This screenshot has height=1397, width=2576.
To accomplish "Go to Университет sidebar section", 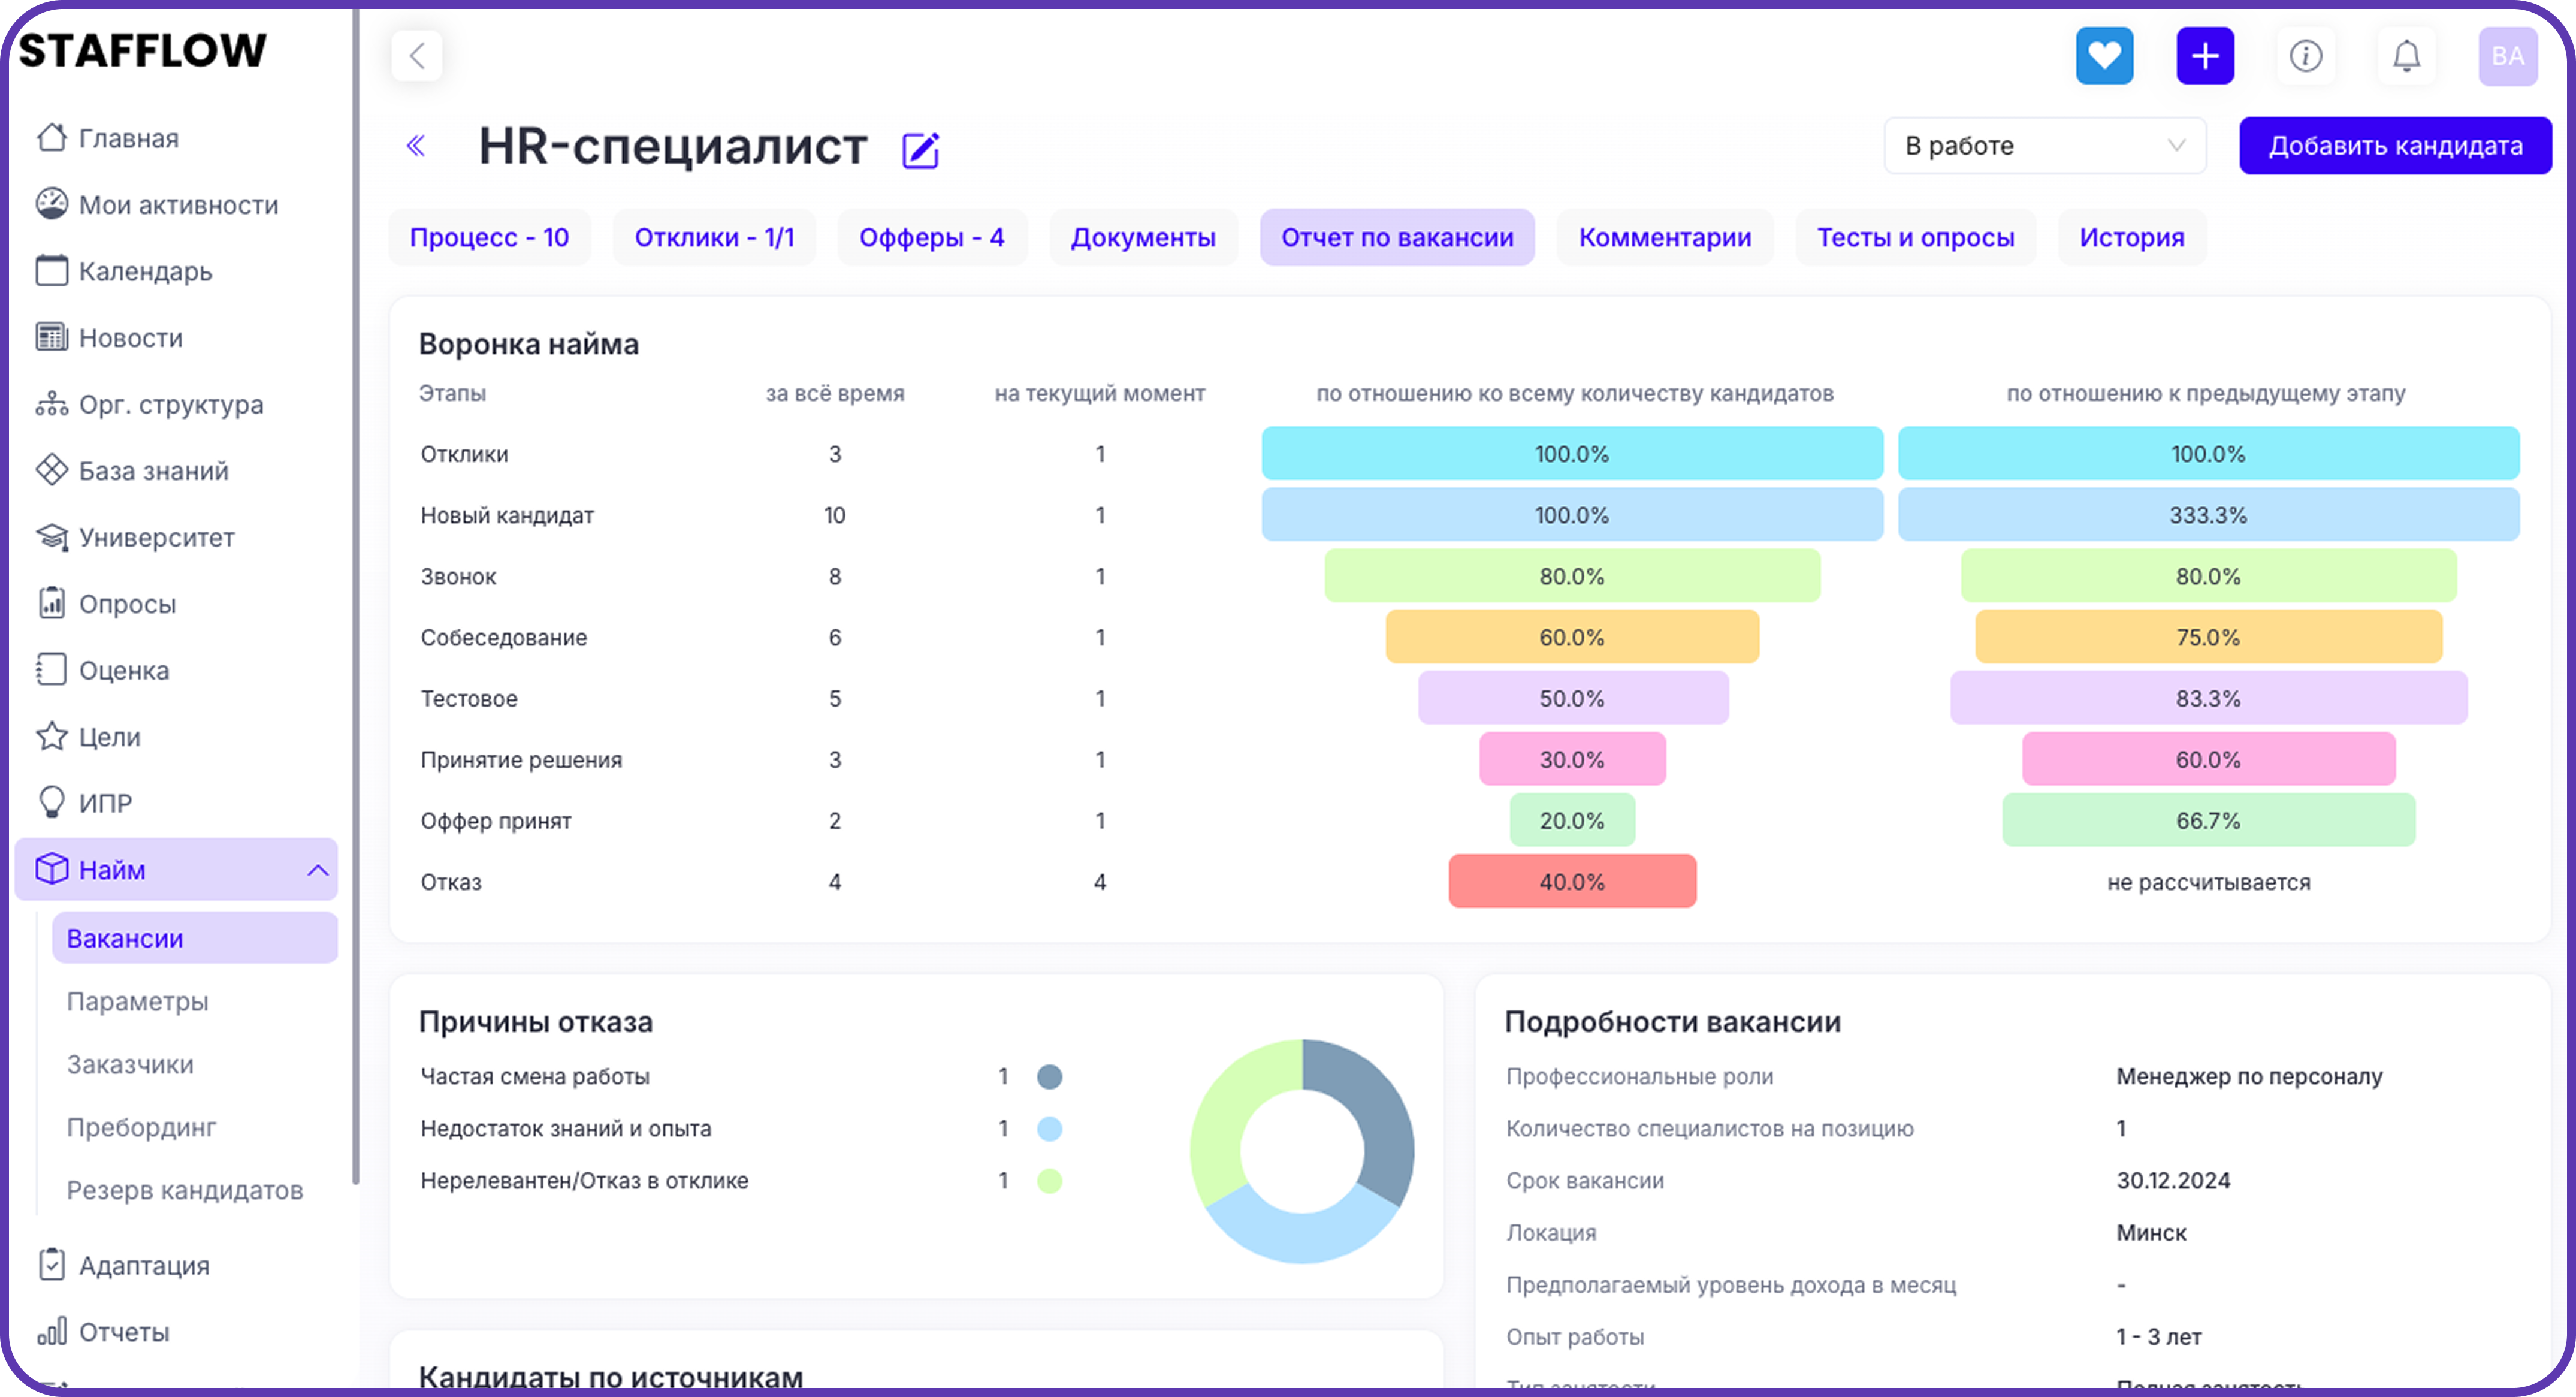I will tap(156, 537).
